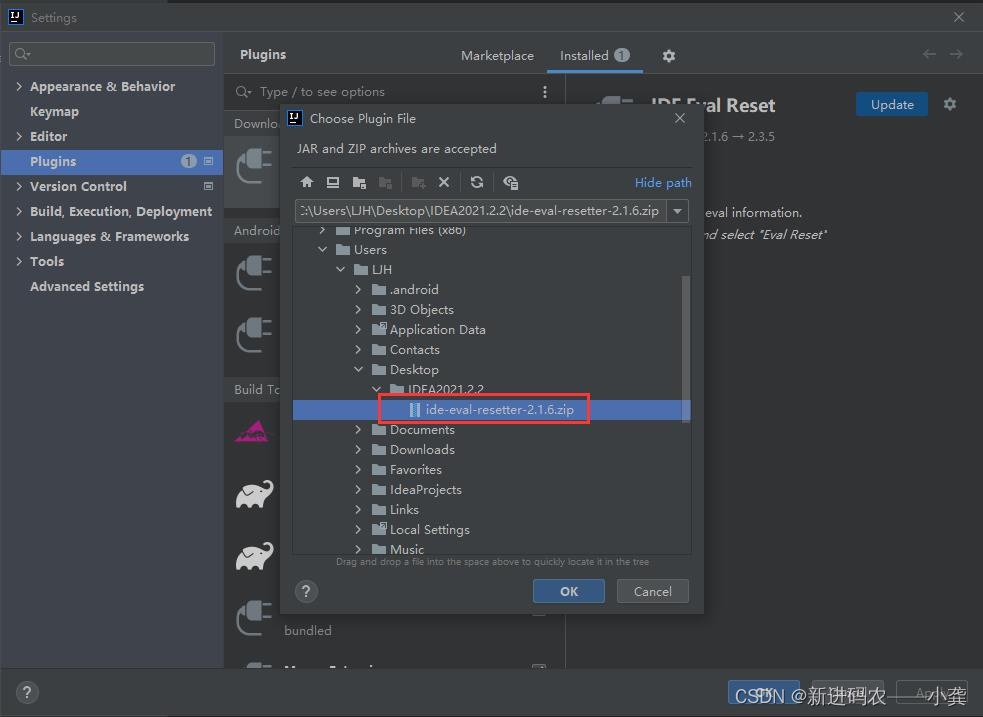Navigate back arrow in Settings
Screen dimensions: 983x717
(929, 55)
